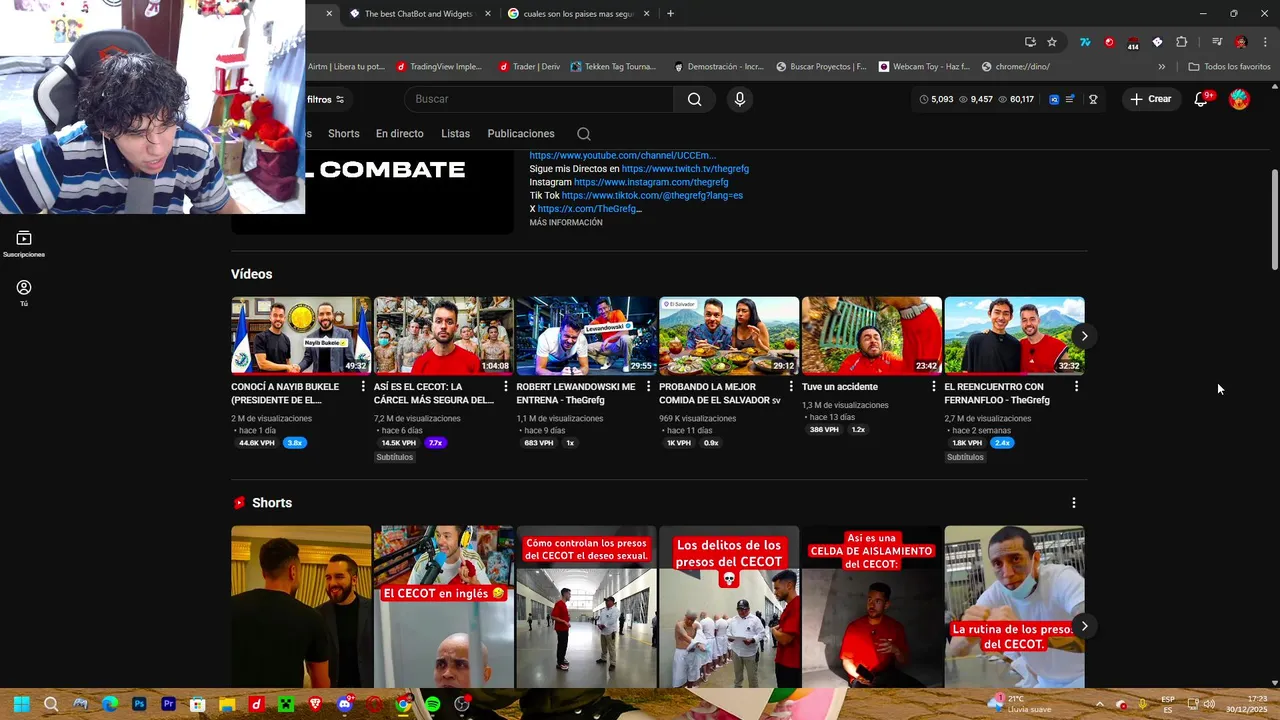The height and width of the screenshot is (720, 1280).
Task: Open options for CONOCÍ A NAYIB BUKELE video
Action: [x=363, y=386]
